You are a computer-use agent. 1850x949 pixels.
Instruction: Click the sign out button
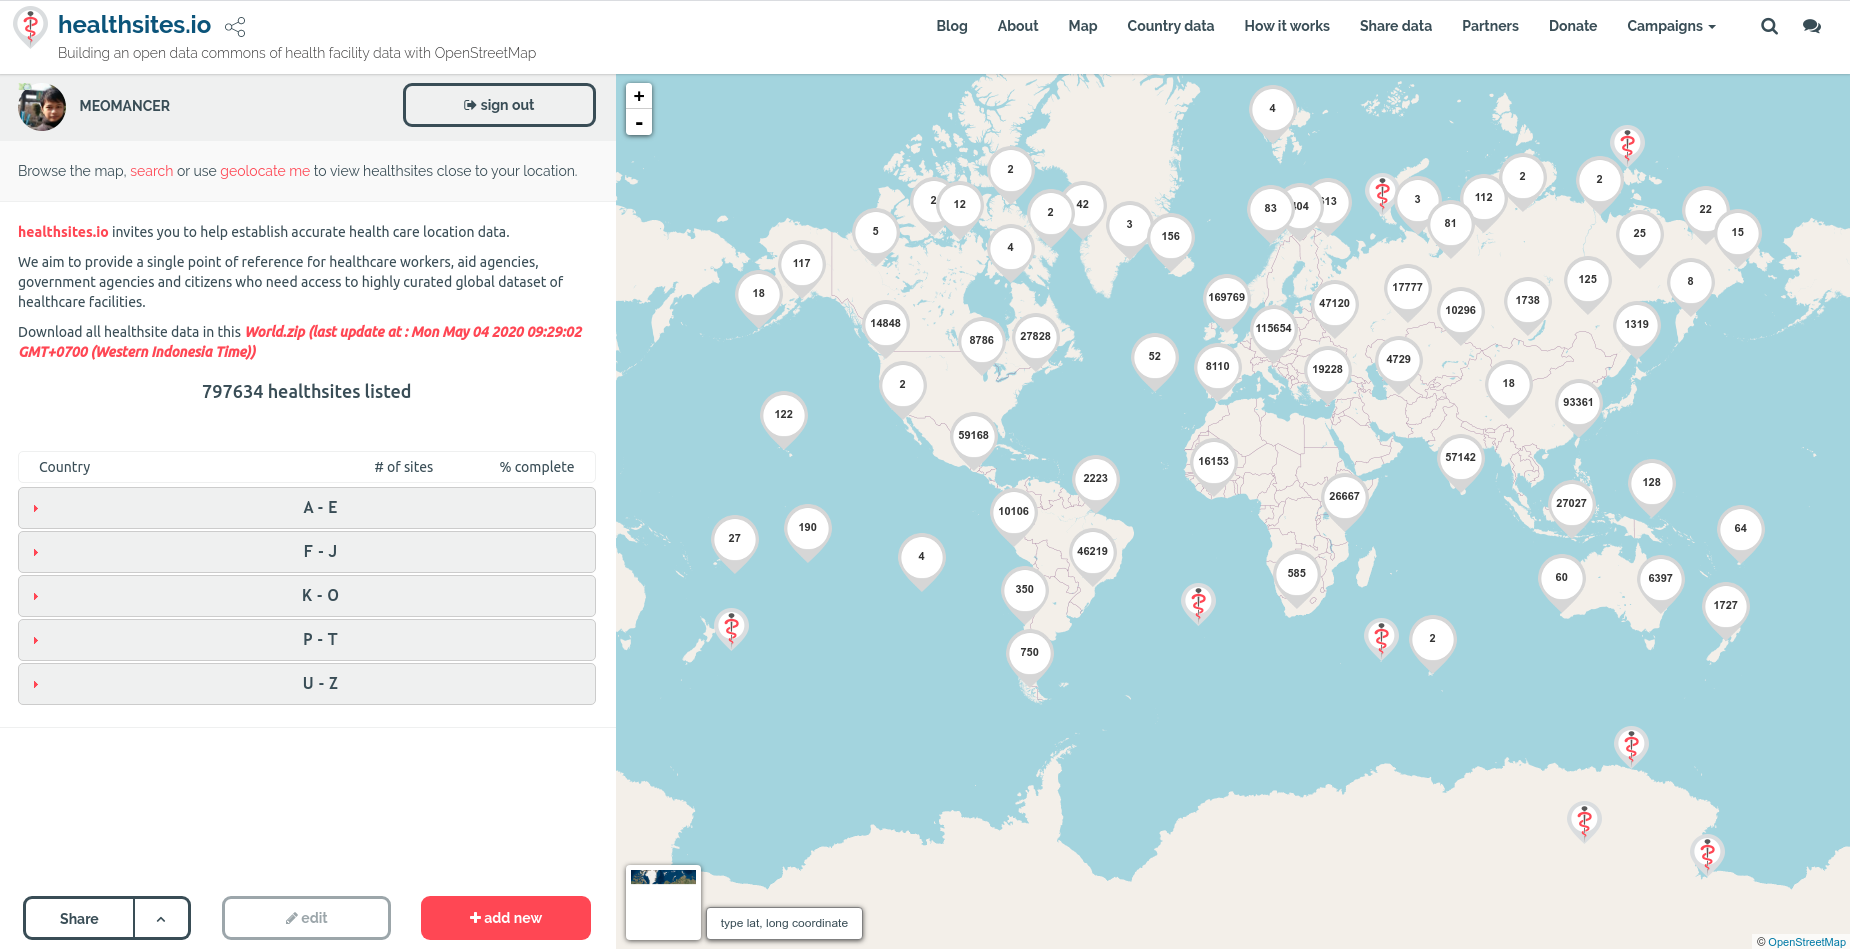click(499, 105)
